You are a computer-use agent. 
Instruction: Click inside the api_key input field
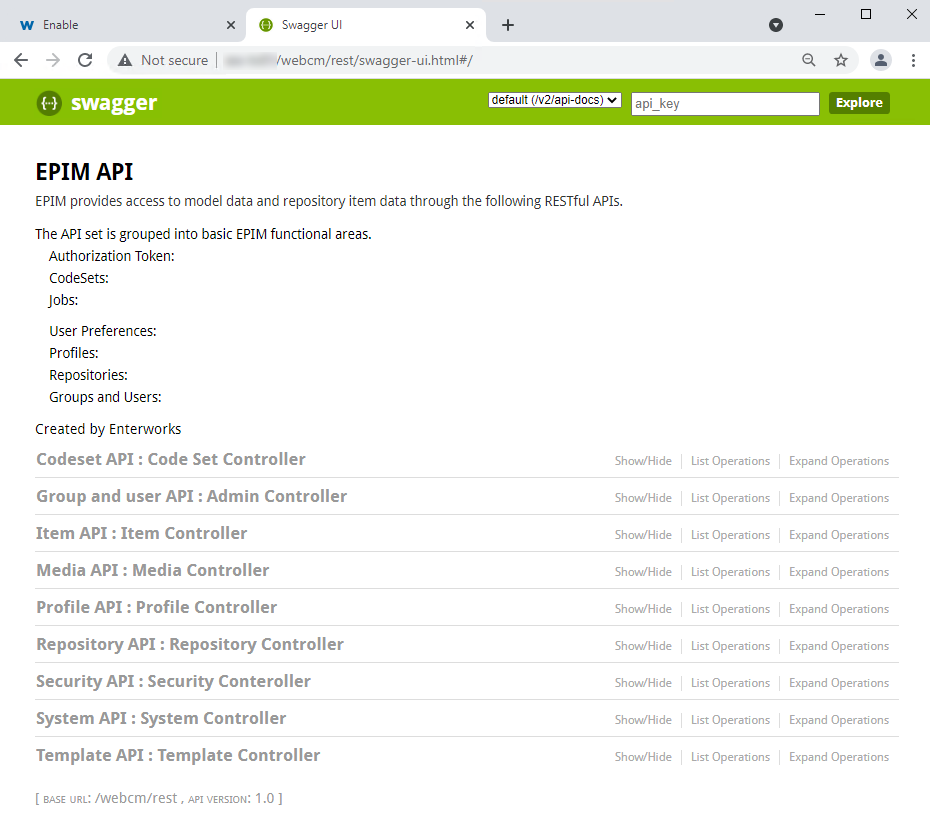tap(724, 103)
